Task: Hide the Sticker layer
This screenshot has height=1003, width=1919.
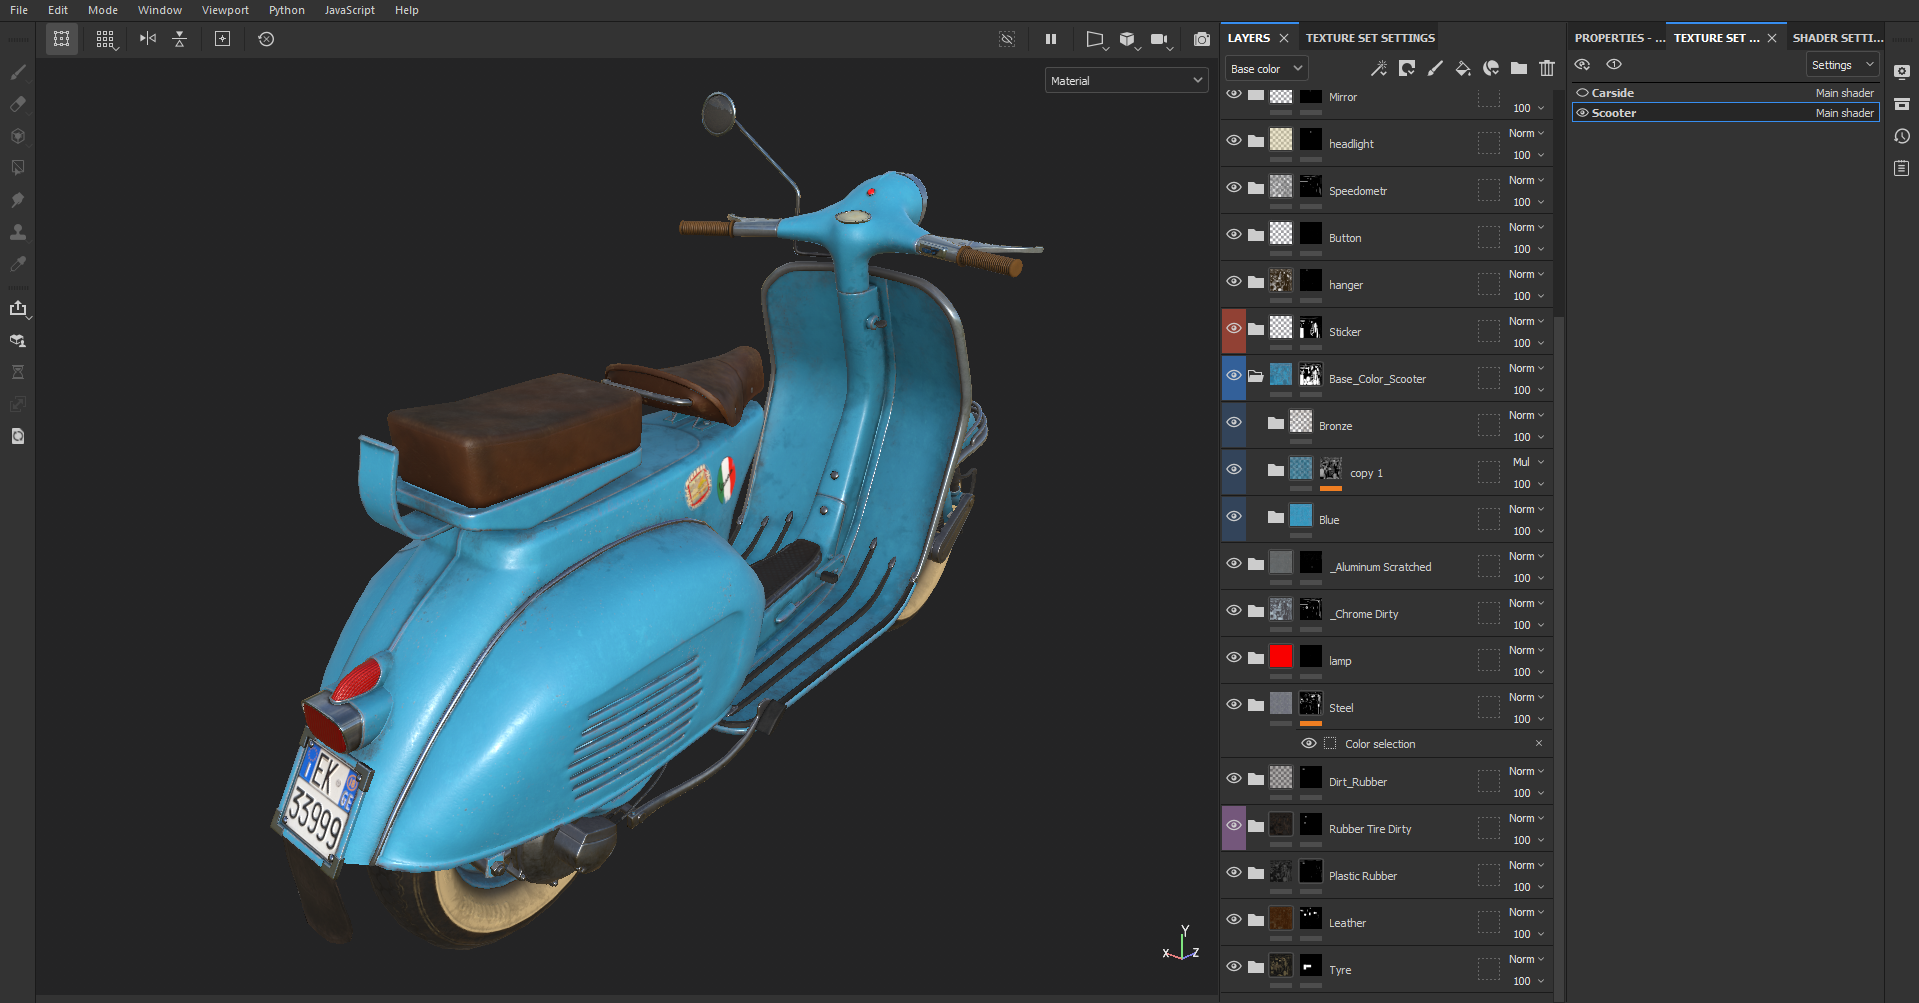Action: coord(1234,329)
